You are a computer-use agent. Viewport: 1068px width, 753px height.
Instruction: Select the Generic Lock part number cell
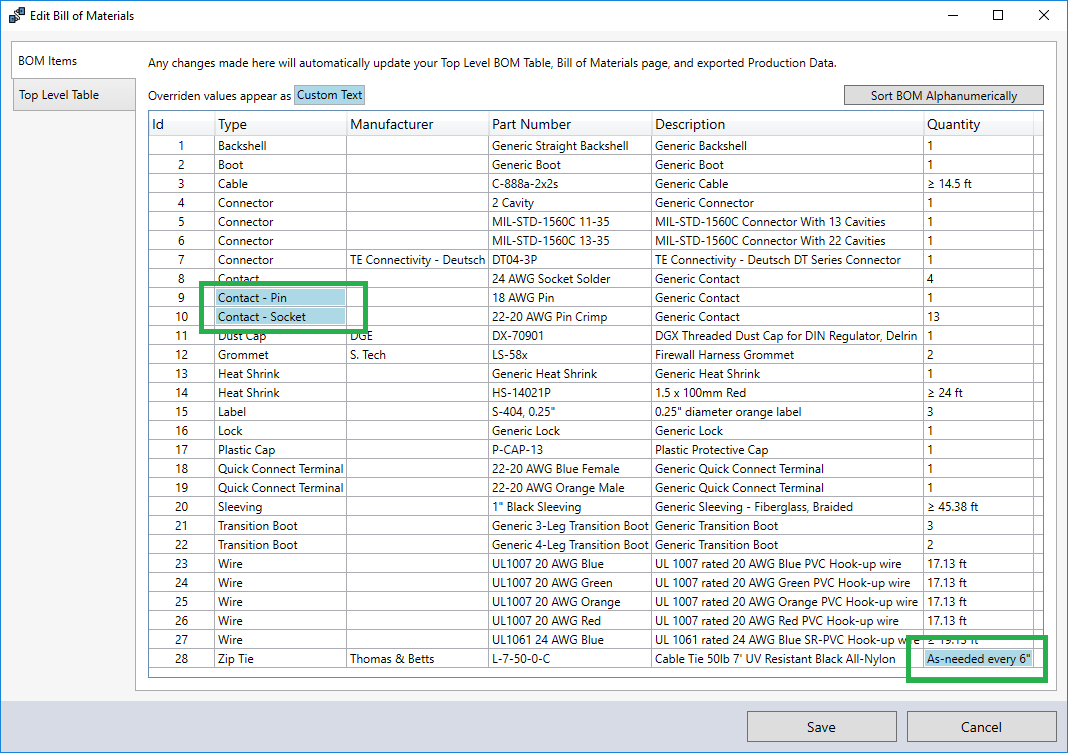[570, 431]
